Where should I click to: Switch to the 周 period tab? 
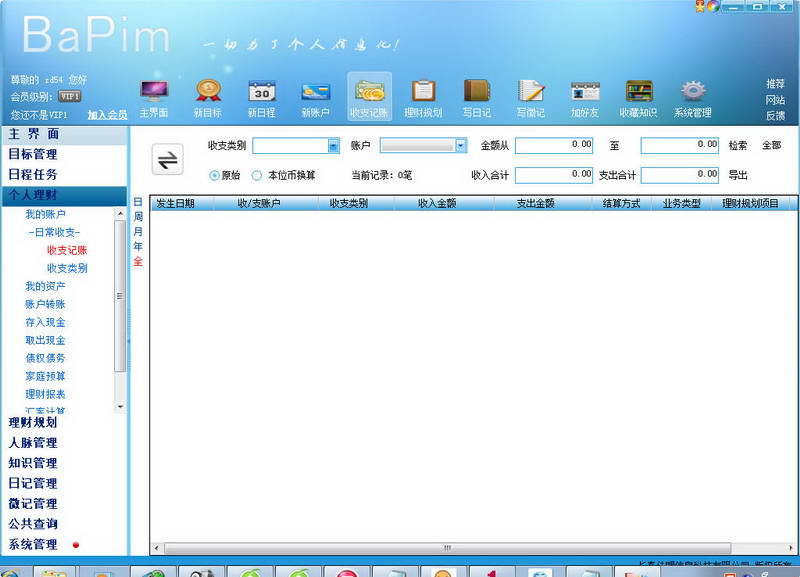coord(138,217)
